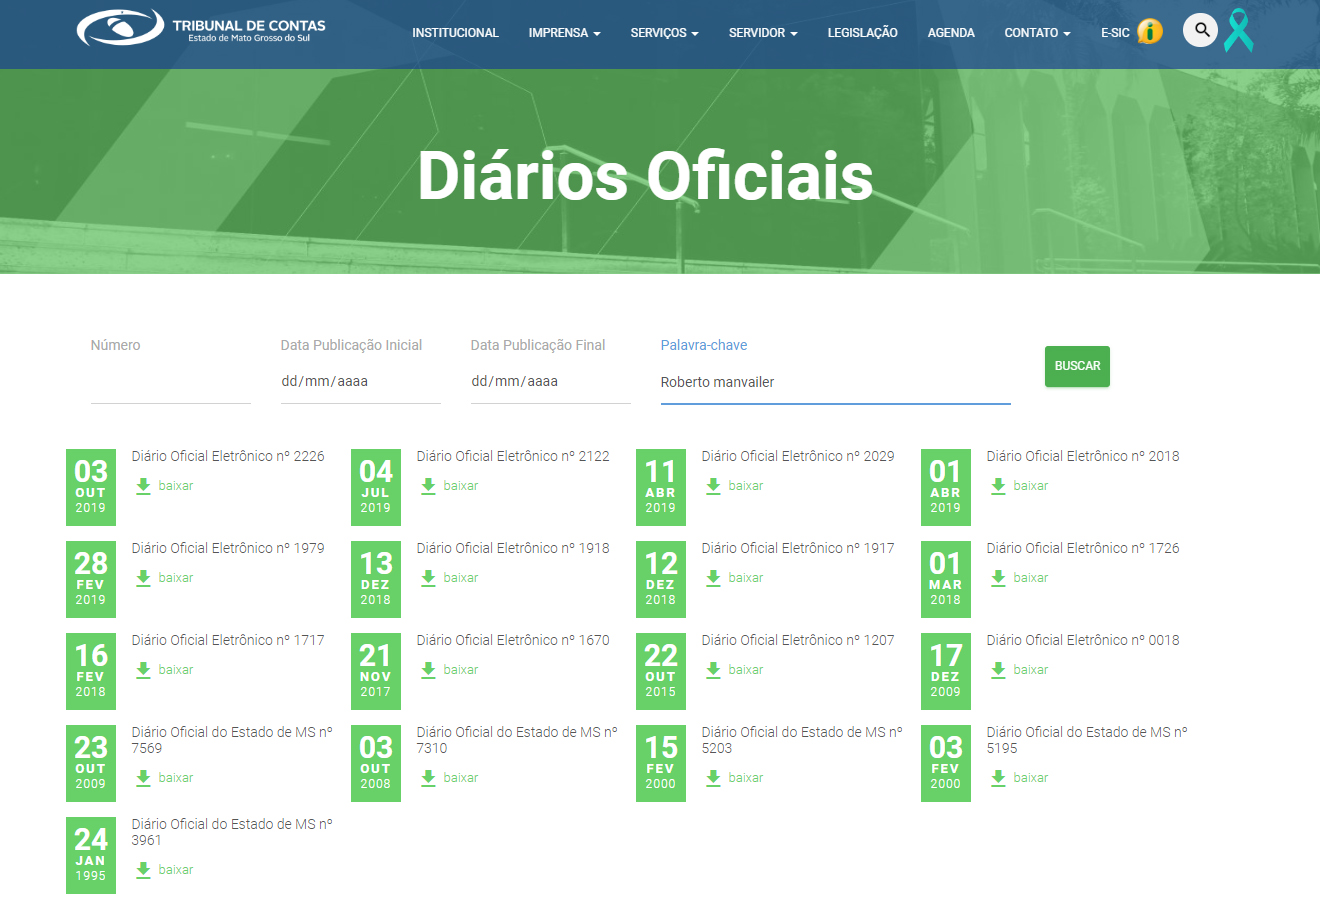Click download arrow for Diário Eletrônico nº 1717

tap(143, 670)
